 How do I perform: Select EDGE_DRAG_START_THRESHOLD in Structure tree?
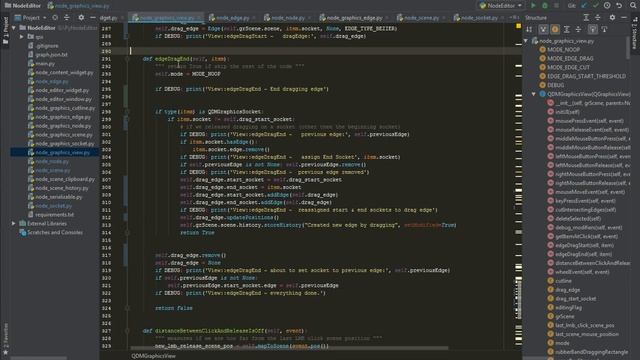point(586,76)
